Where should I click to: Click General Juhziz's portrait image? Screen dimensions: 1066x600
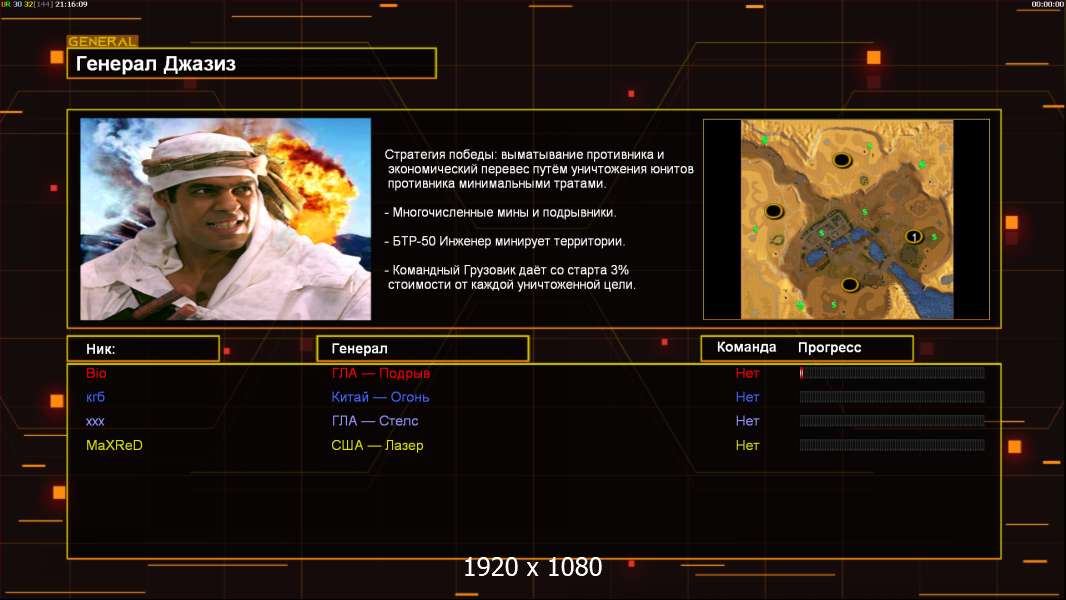pos(225,219)
